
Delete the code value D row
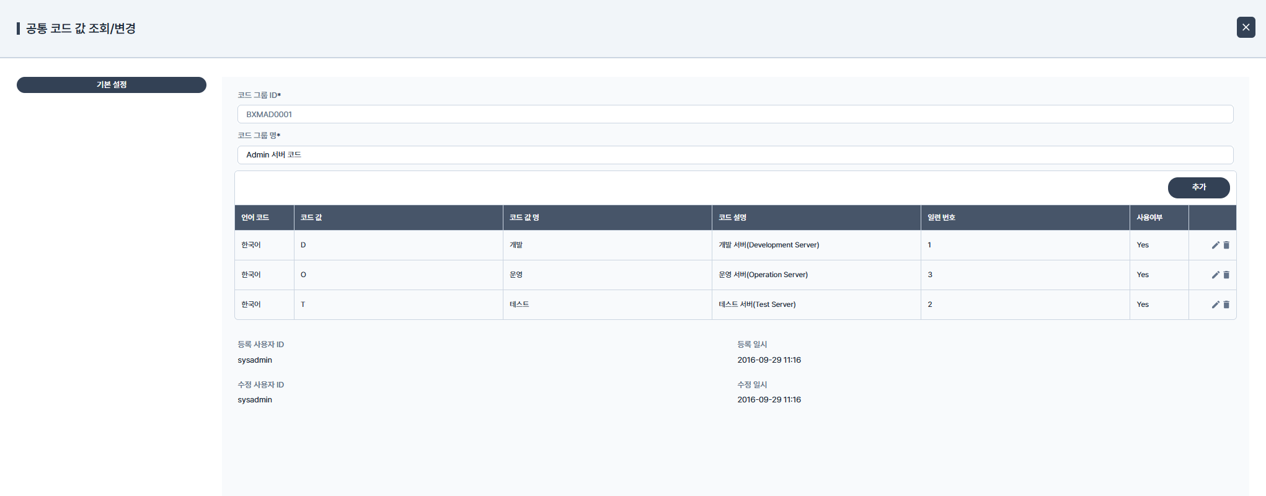[1226, 245]
